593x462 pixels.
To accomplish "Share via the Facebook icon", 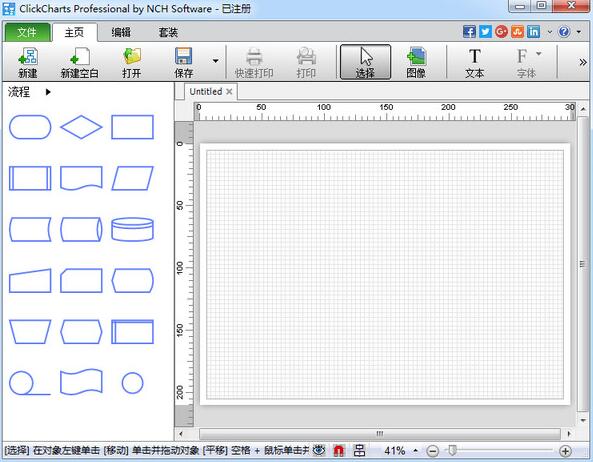I will 469,31.
